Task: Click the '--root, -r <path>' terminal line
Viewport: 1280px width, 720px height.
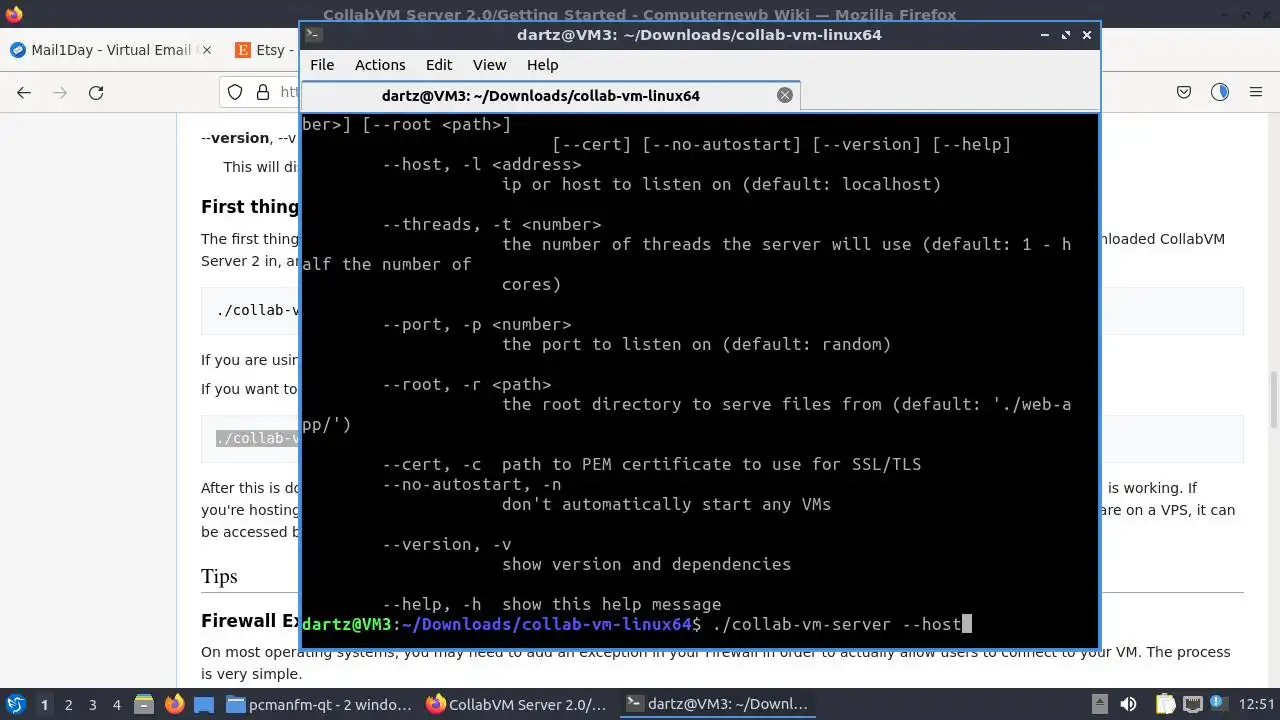Action: coord(467,384)
